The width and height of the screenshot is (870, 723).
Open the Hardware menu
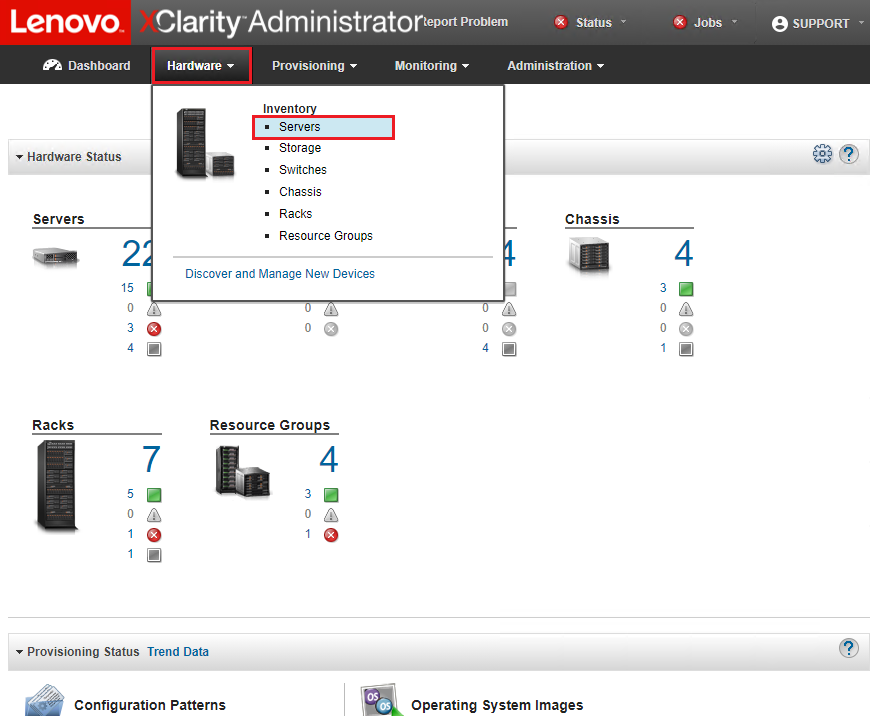[x=201, y=65]
